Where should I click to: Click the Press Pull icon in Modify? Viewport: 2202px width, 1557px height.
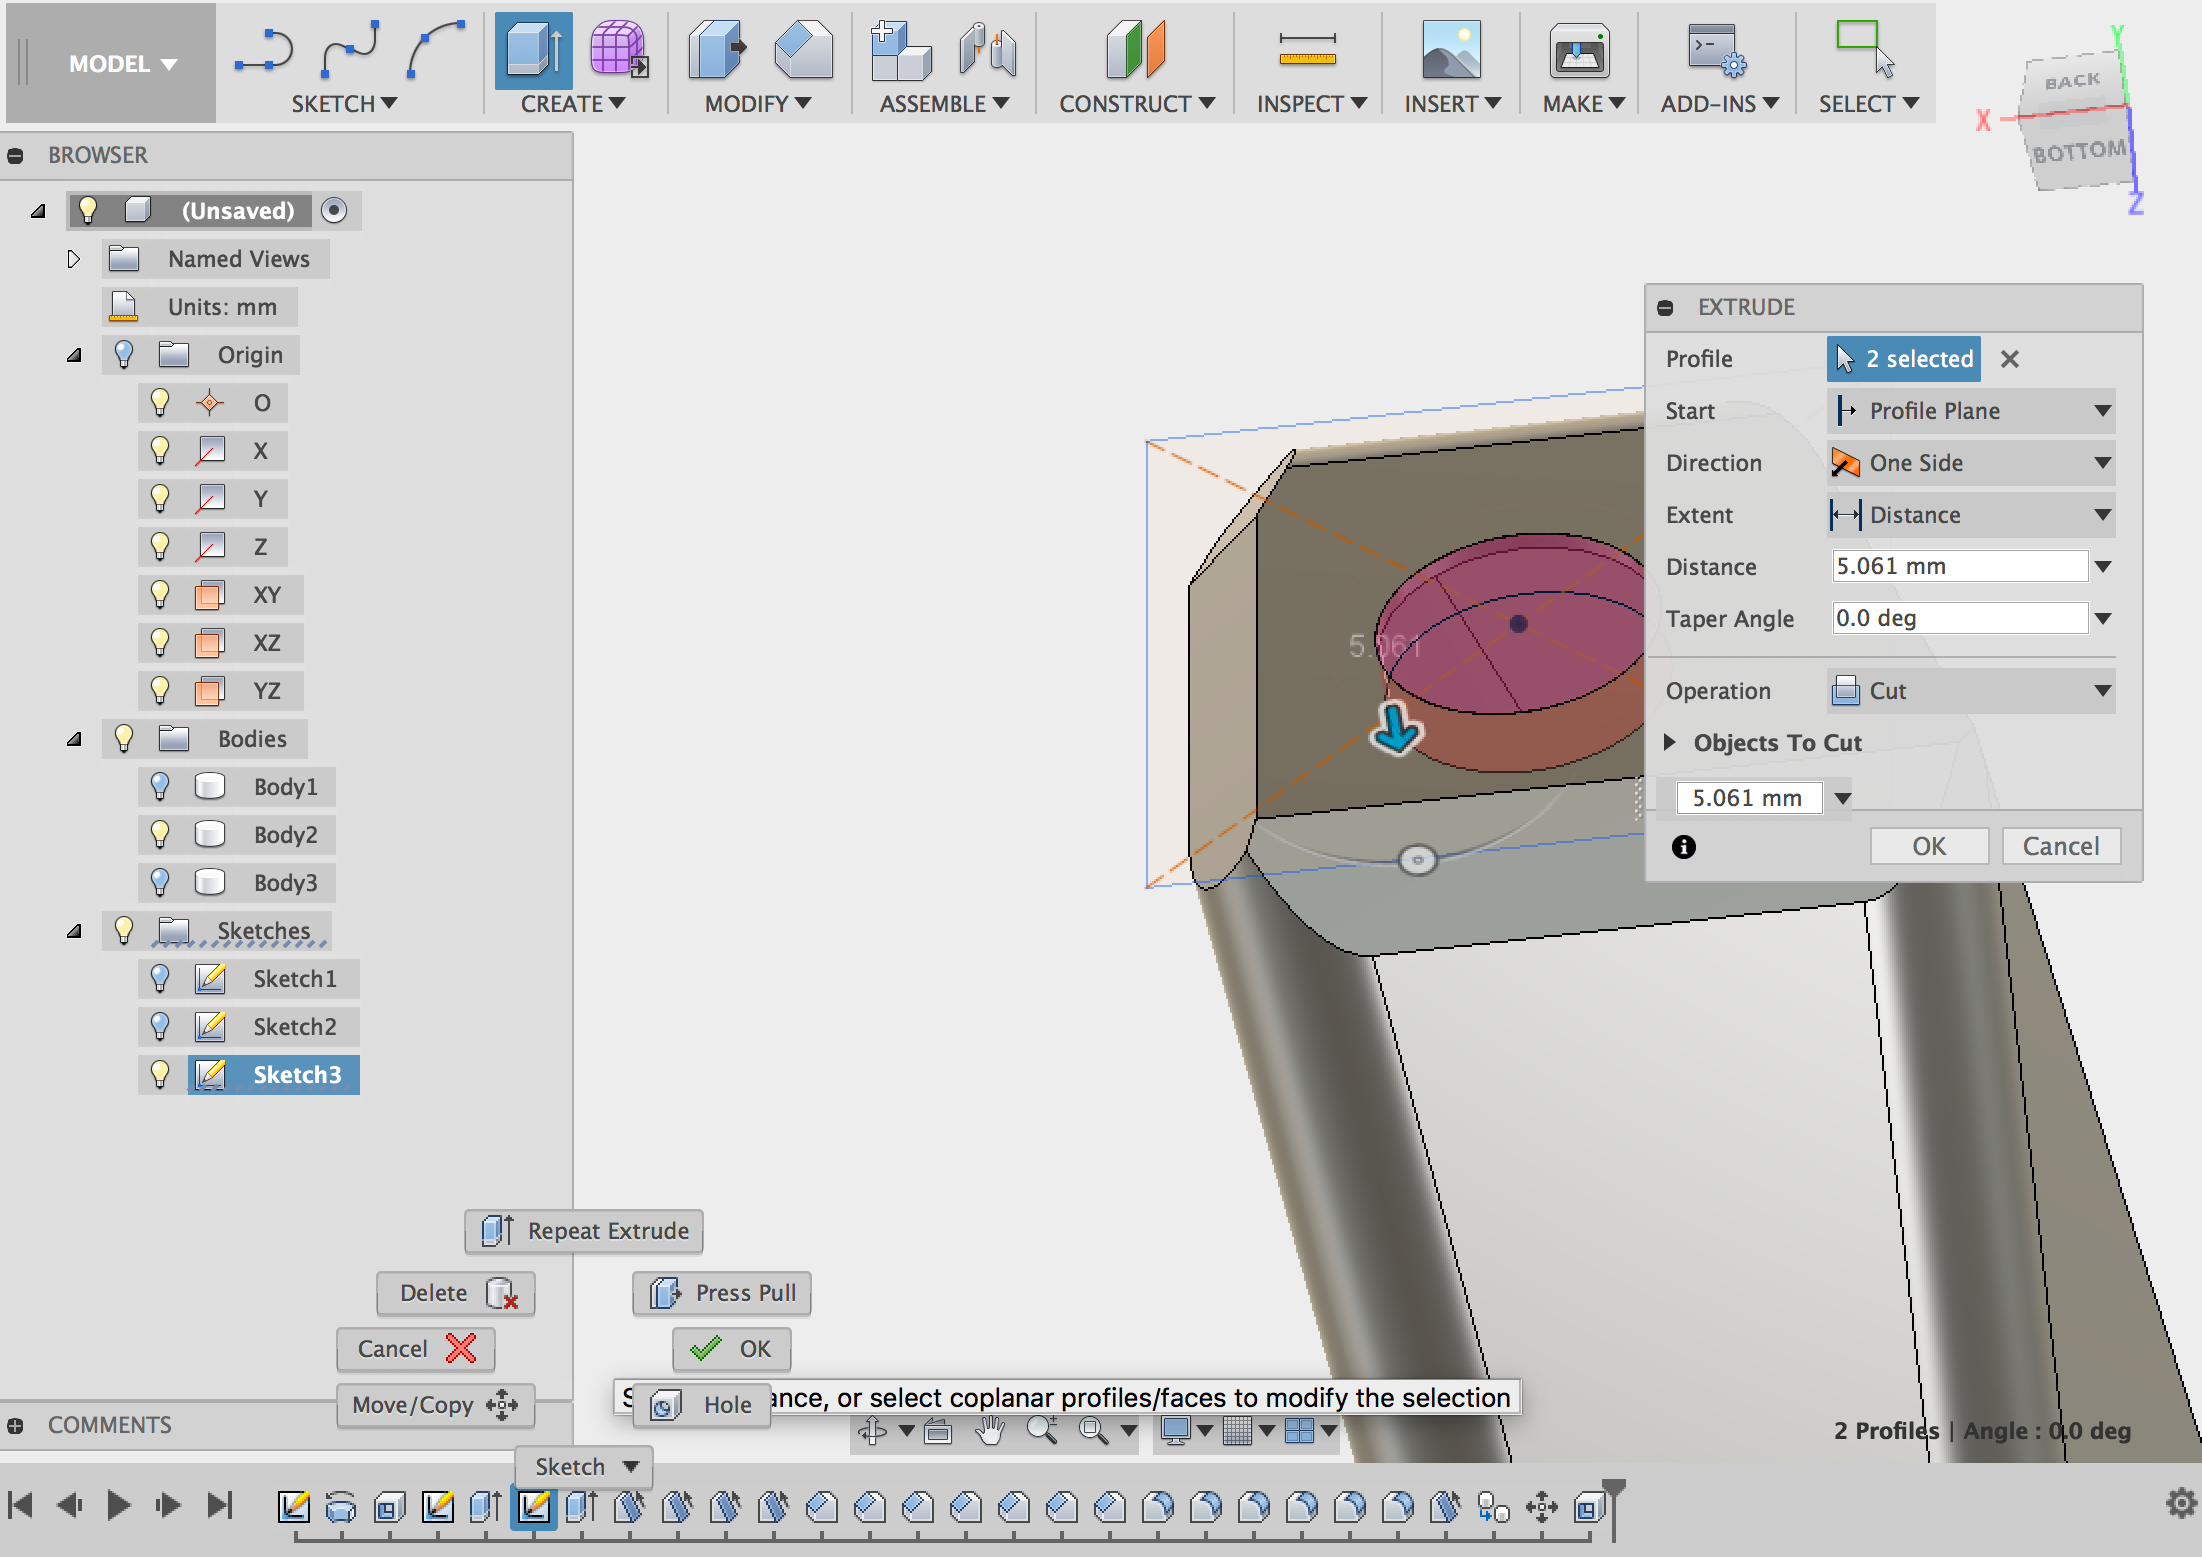[x=717, y=50]
